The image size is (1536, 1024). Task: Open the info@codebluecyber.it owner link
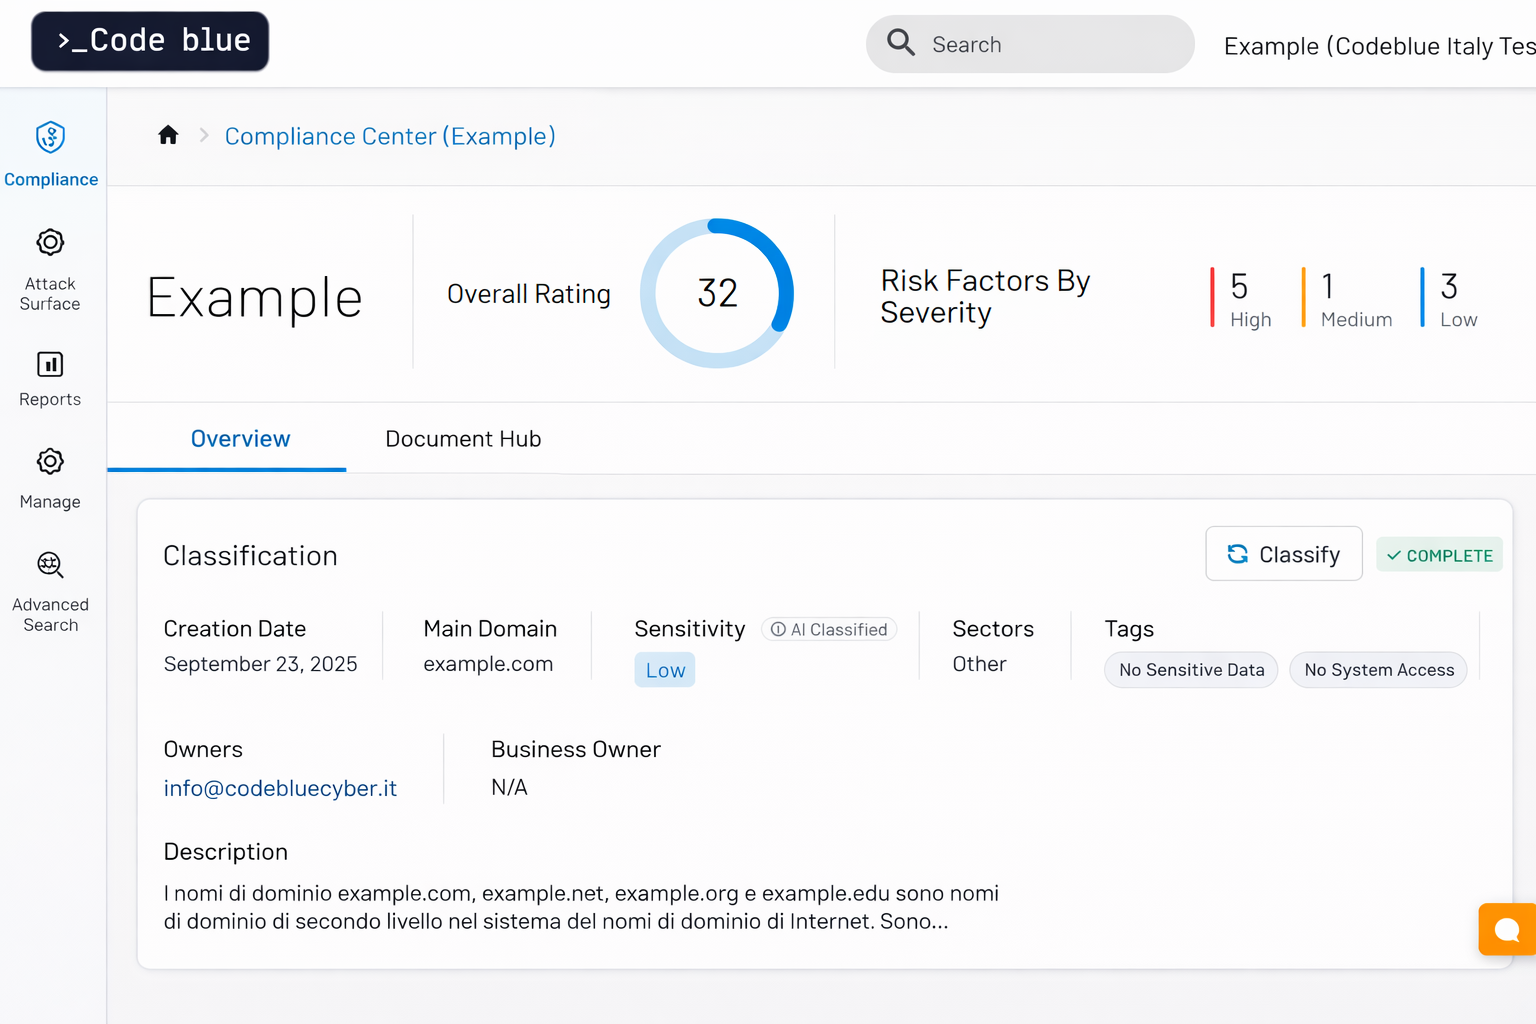280,788
